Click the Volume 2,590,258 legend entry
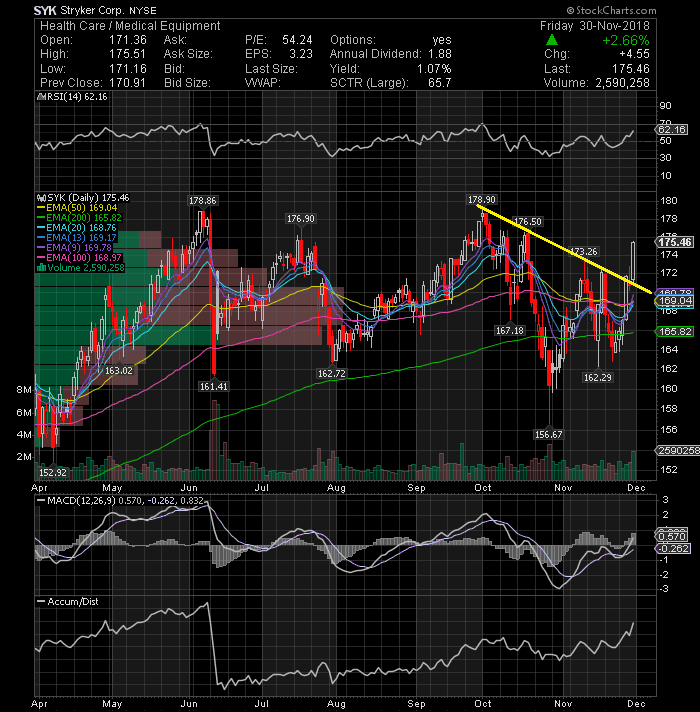 tap(86, 267)
